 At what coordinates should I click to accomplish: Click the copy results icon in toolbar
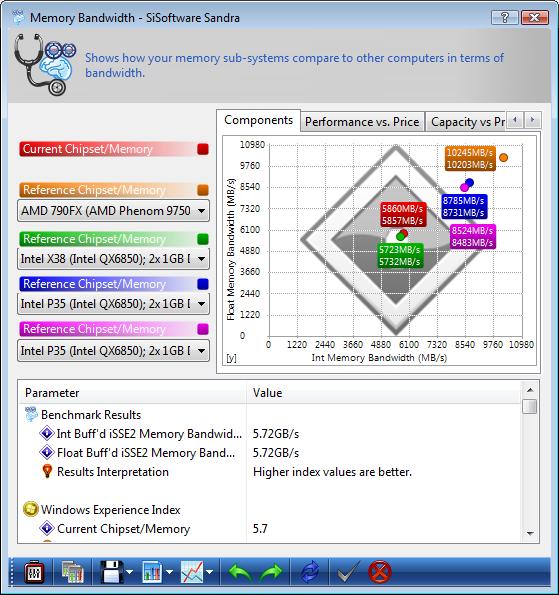point(73,572)
